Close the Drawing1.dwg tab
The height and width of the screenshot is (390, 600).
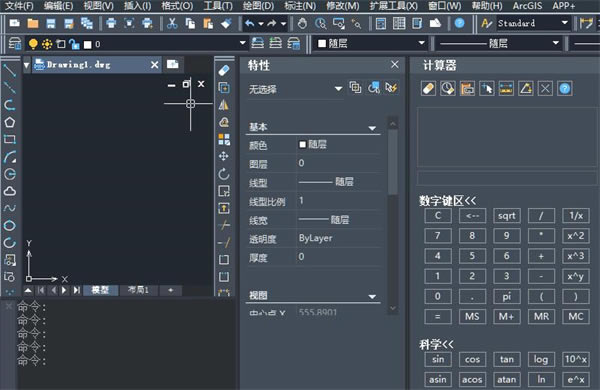[154, 65]
